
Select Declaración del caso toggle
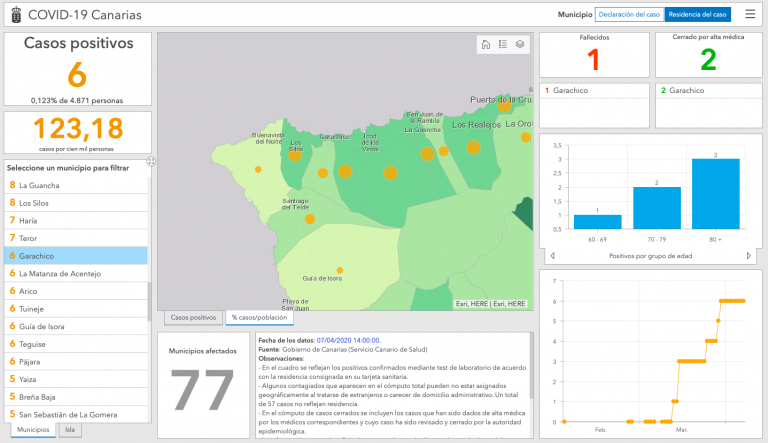[627, 14]
